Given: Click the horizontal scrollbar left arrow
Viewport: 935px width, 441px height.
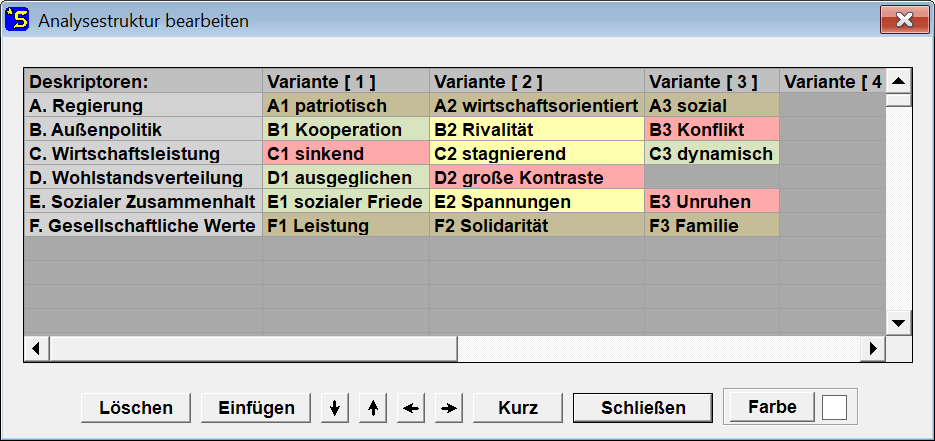Looking at the screenshot, I should pyautogui.click(x=37, y=349).
